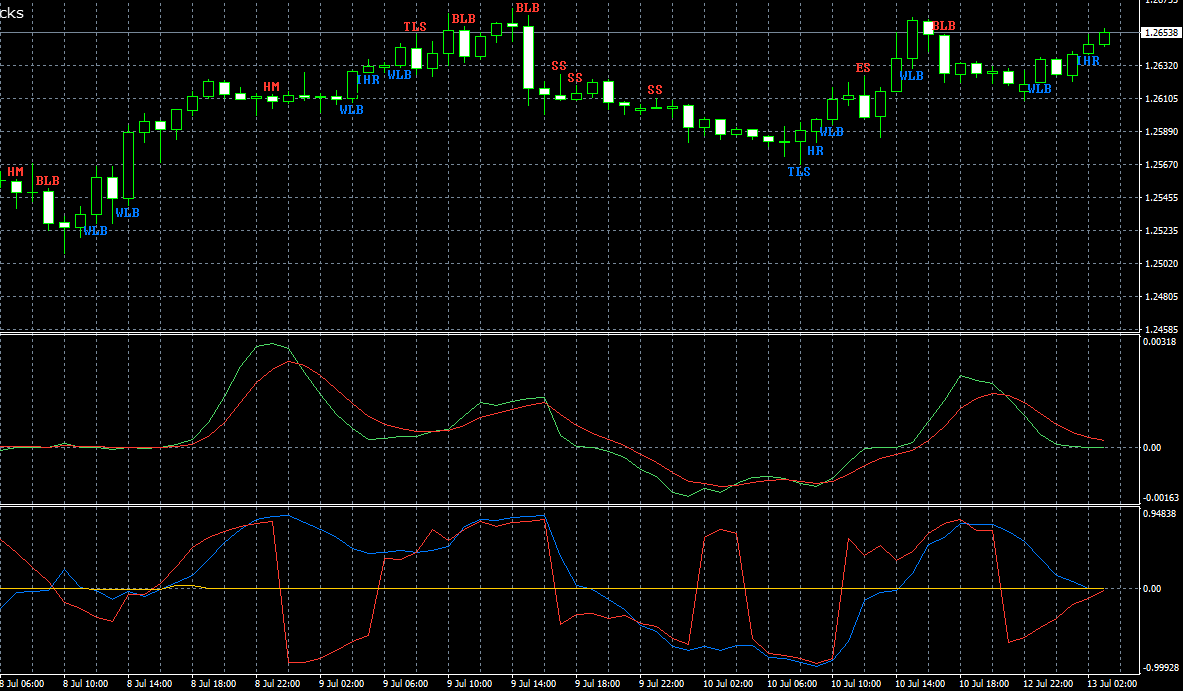Image resolution: width=1183 pixels, height=691 pixels.
Task: Click the blue TLS pattern label
Action: pyautogui.click(x=799, y=172)
